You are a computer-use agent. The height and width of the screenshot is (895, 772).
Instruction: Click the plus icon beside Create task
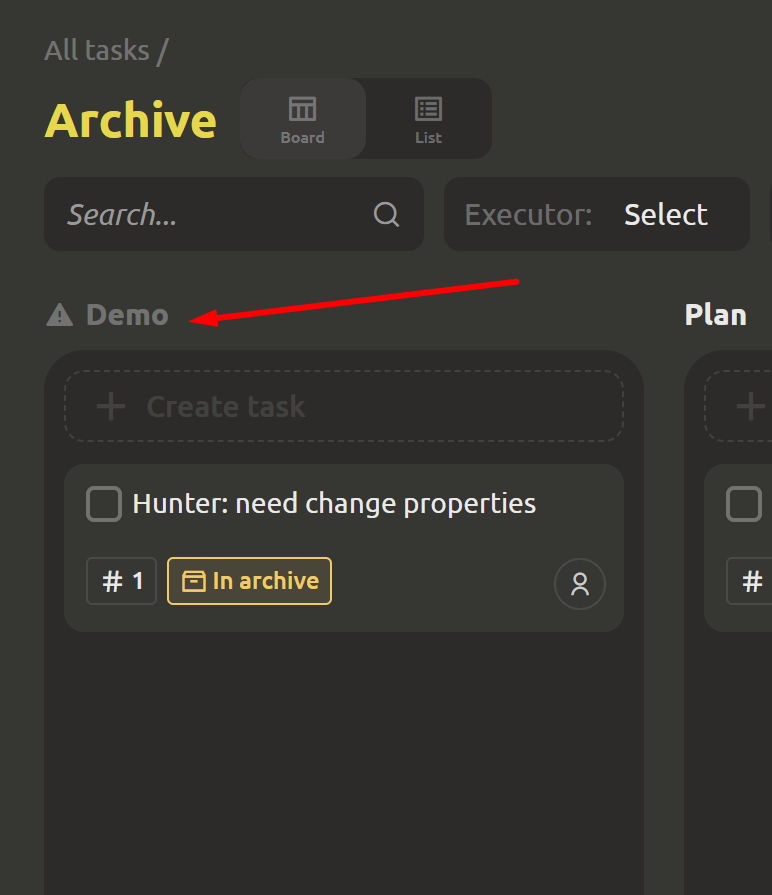111,406
